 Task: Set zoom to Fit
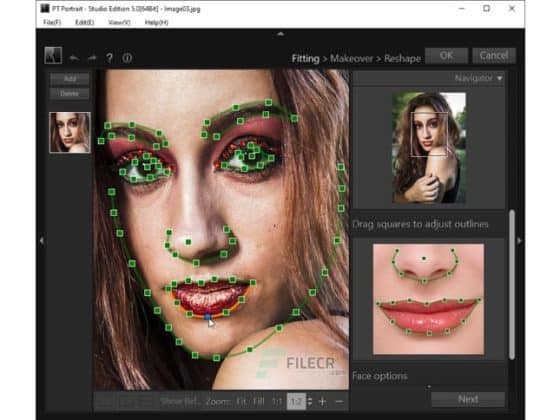tap(241, 401)
